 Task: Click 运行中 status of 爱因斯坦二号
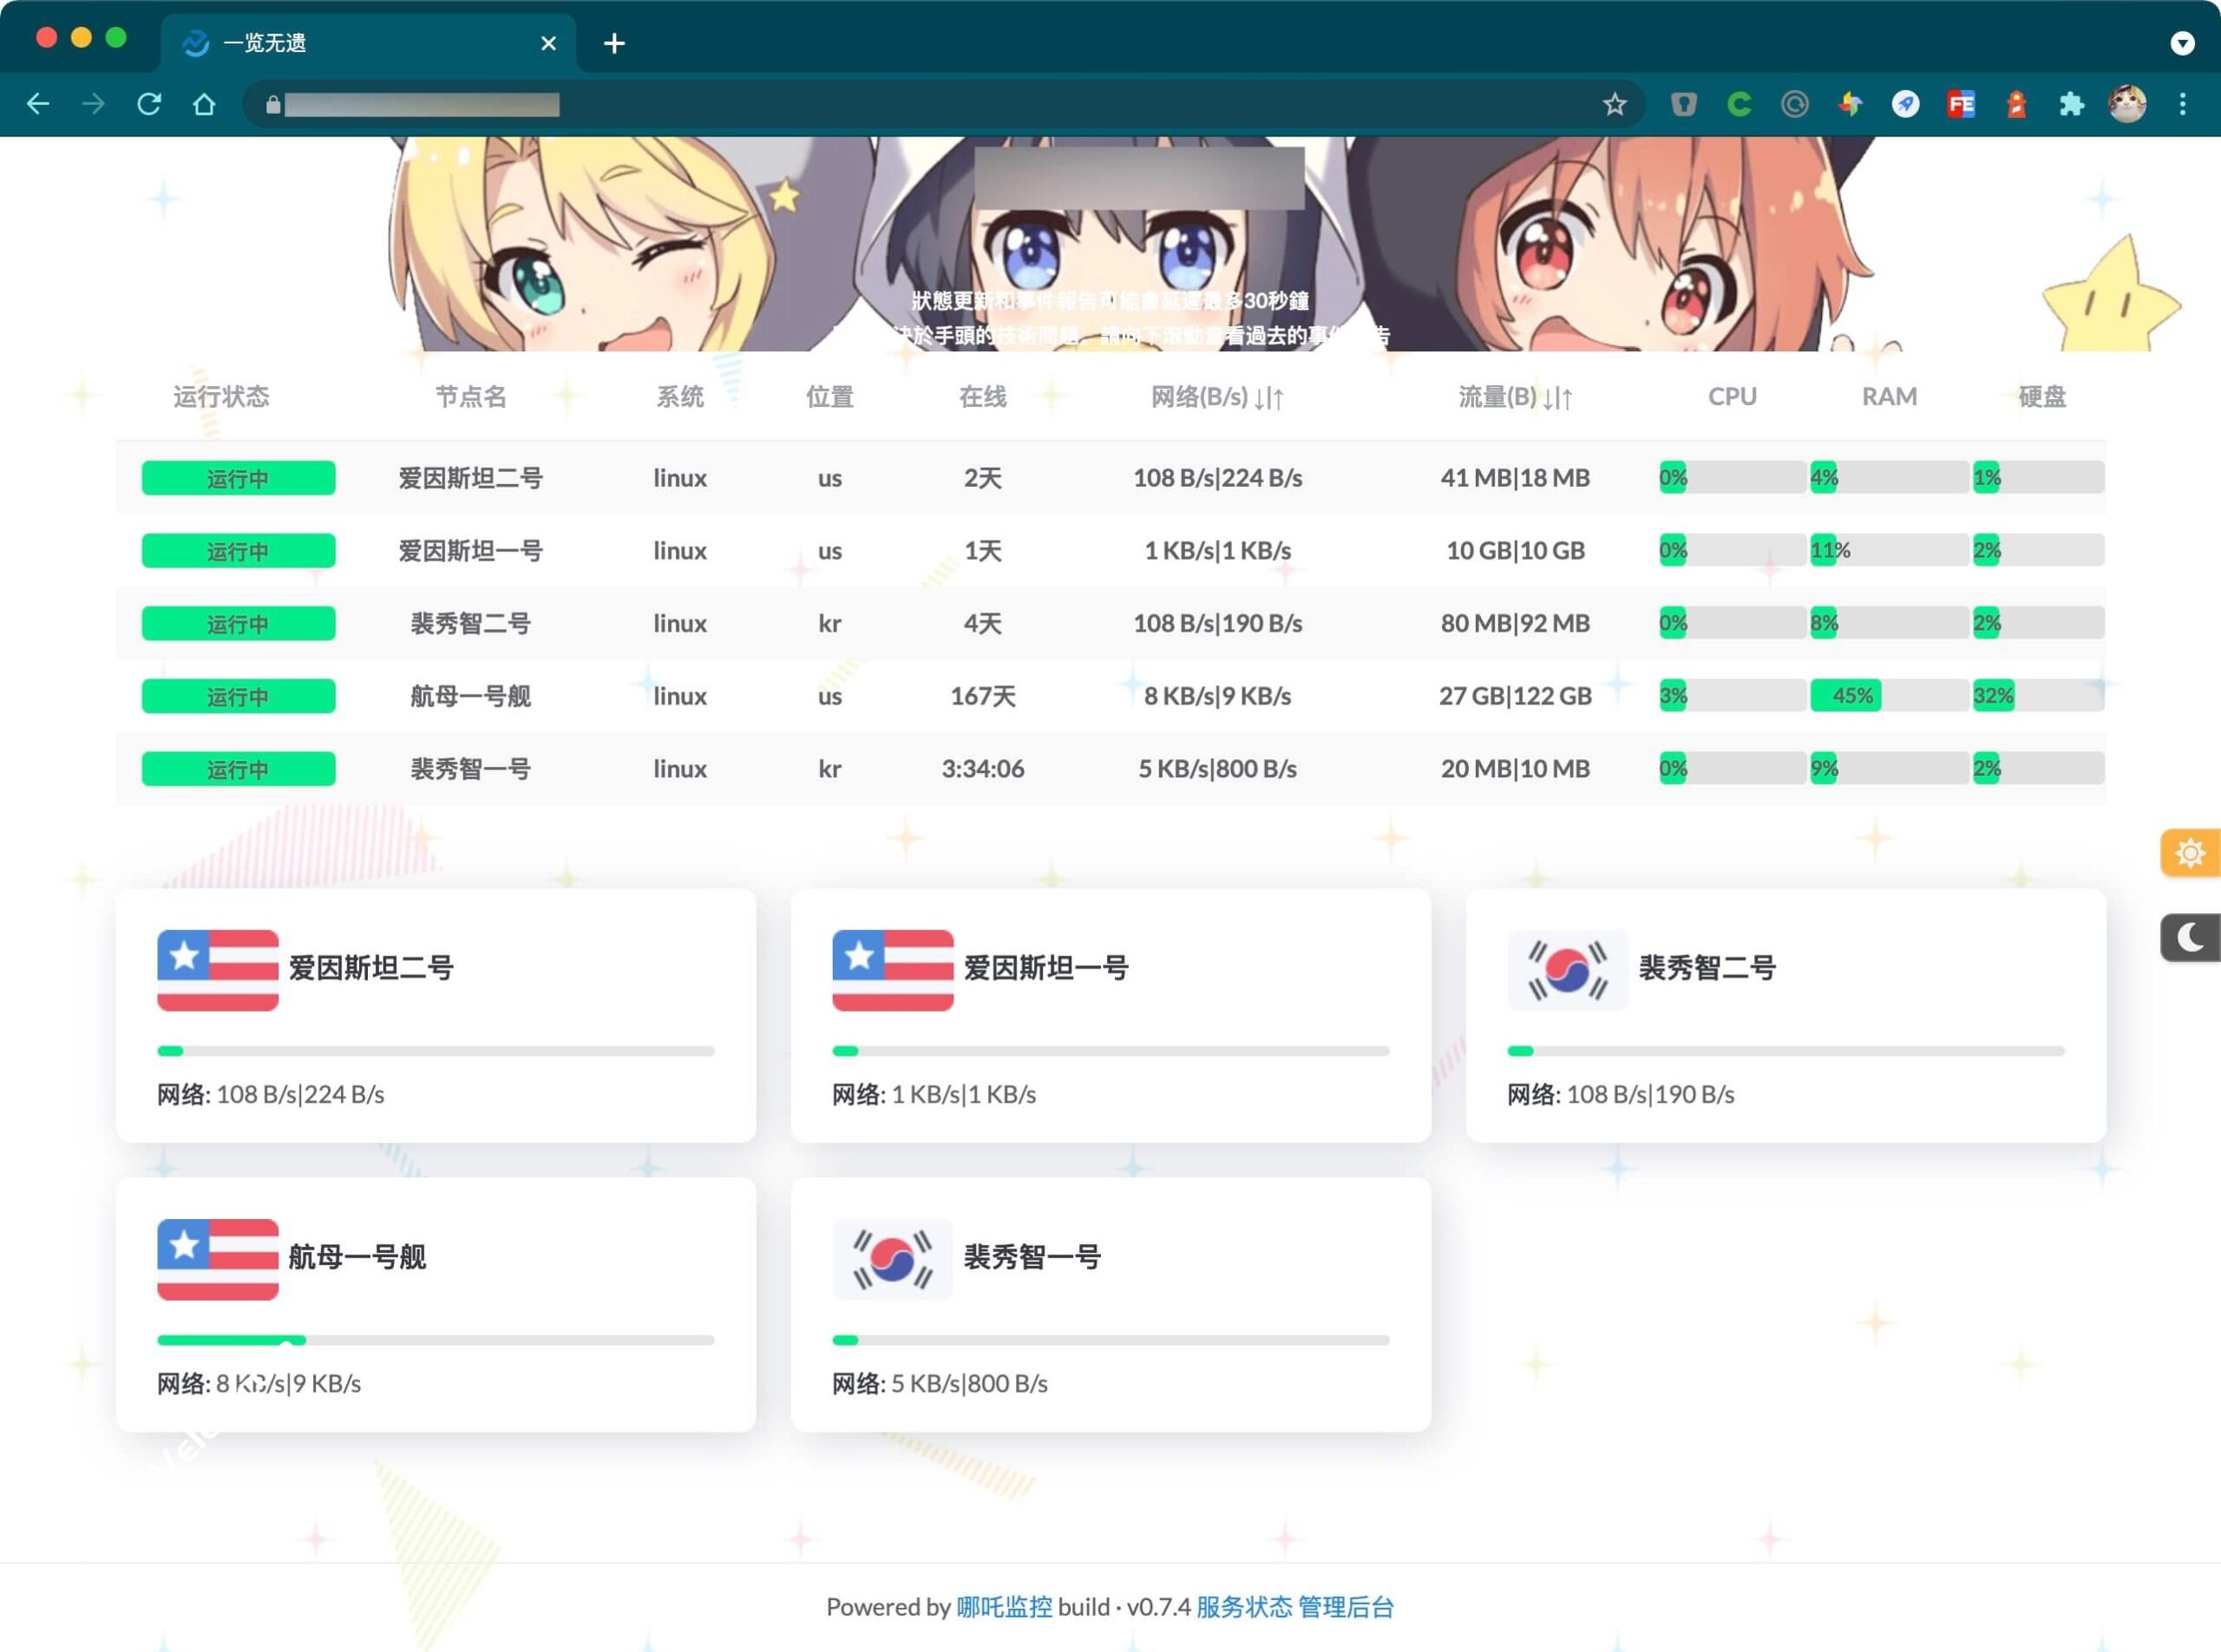point(238,478)
